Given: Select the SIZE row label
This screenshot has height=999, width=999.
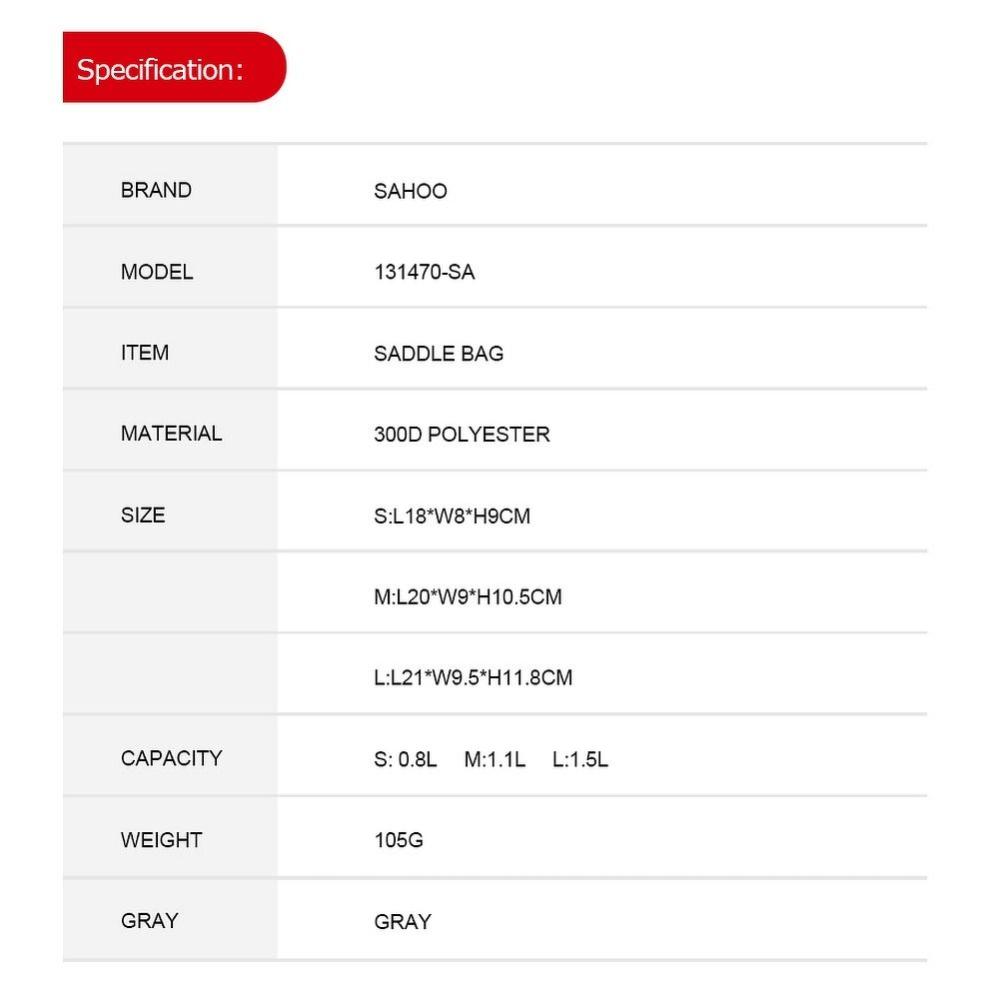Looking at the screenshot, I should pyautogui.click(x=143, y=516).
